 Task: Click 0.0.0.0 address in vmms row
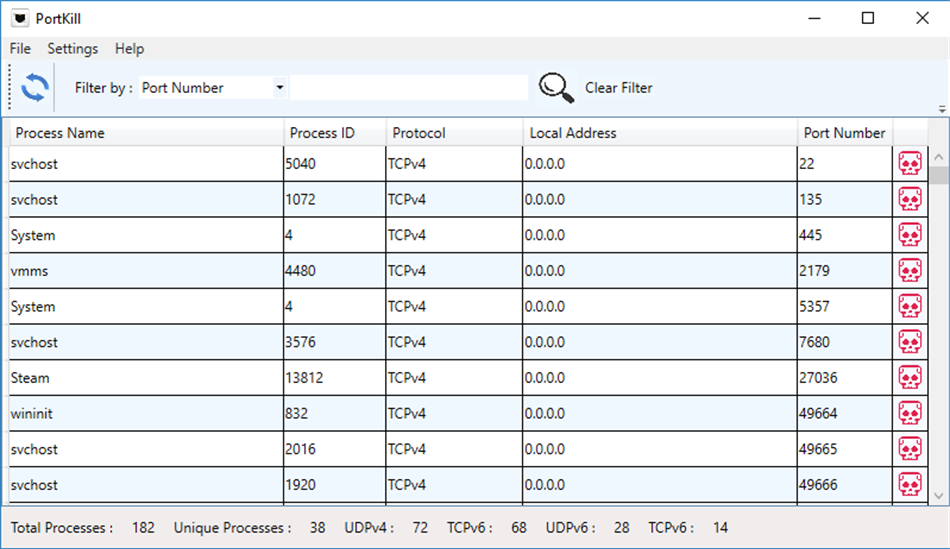660,271
